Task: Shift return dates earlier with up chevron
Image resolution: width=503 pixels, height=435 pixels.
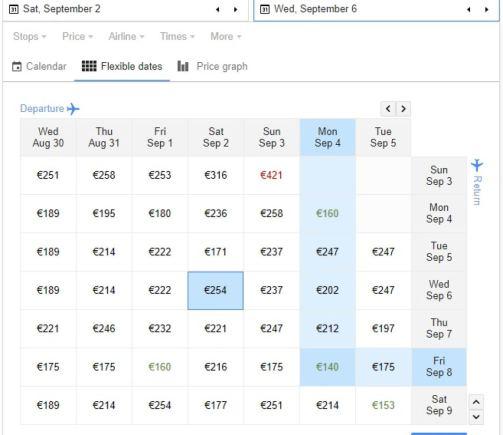Action: 476,402
